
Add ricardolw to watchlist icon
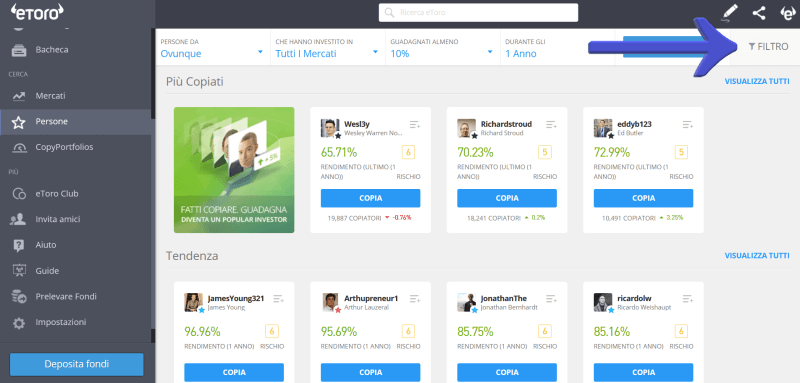(688, 299)
